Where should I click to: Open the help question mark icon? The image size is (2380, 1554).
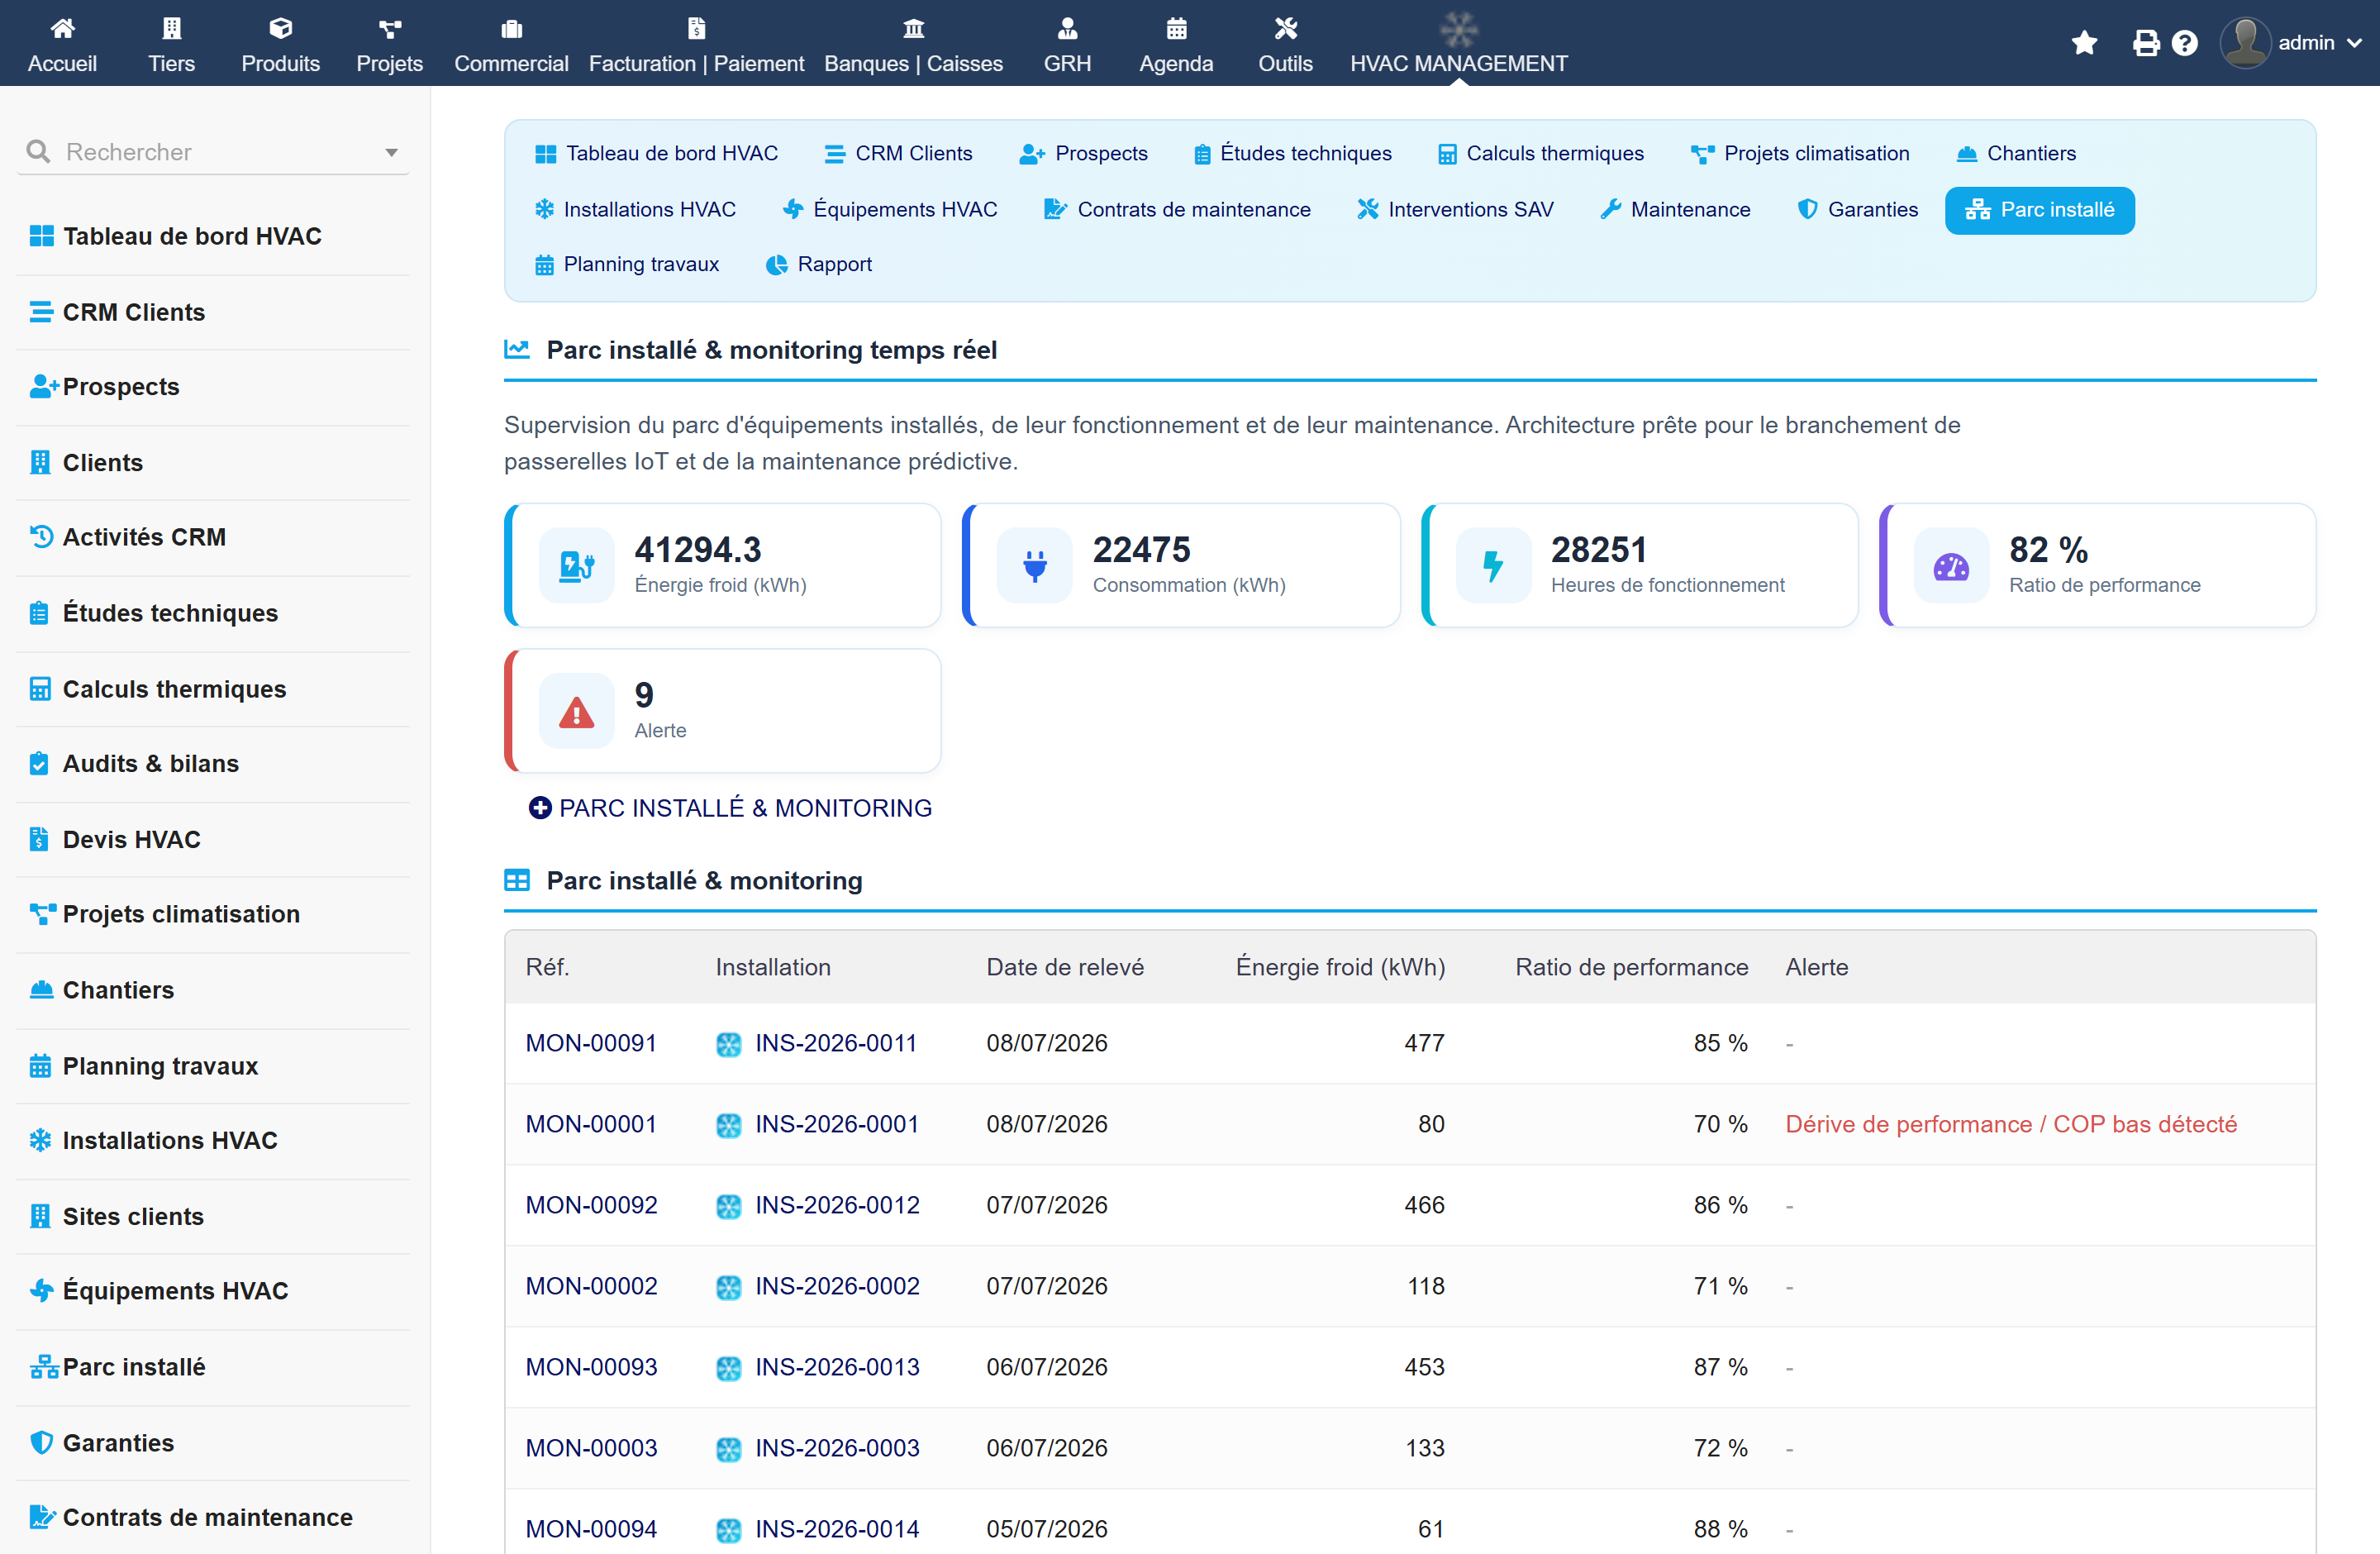click(x=2184, y=43)
